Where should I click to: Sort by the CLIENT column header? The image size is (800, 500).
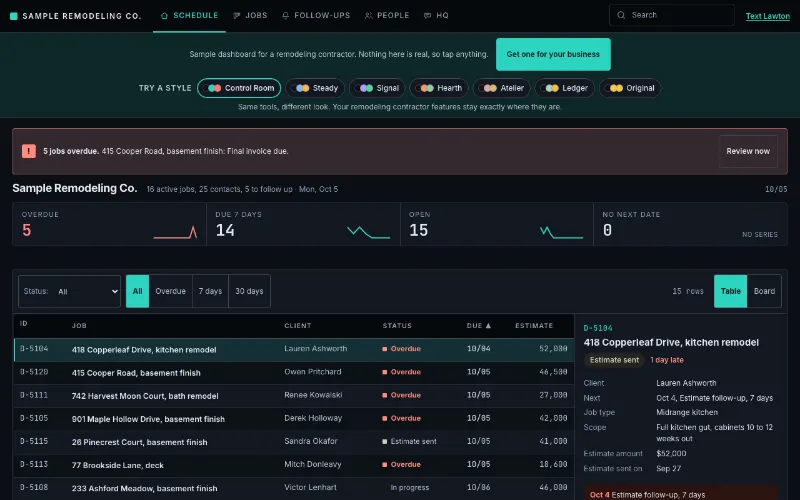tap(298, 326)
